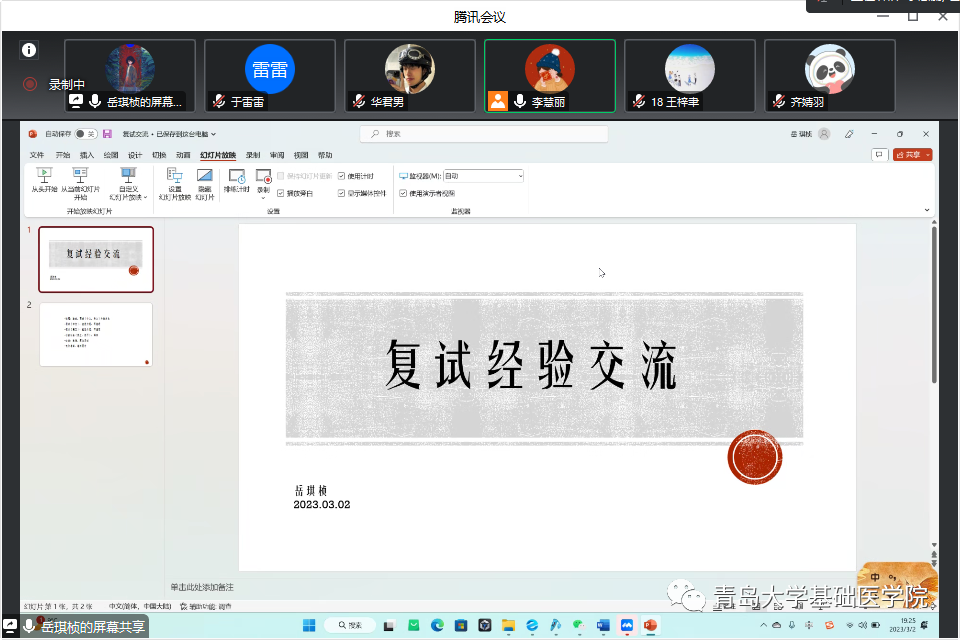Switch to the Animations ribbon tab
This screenshot has height=640, width=960.
tap(182, 154)
